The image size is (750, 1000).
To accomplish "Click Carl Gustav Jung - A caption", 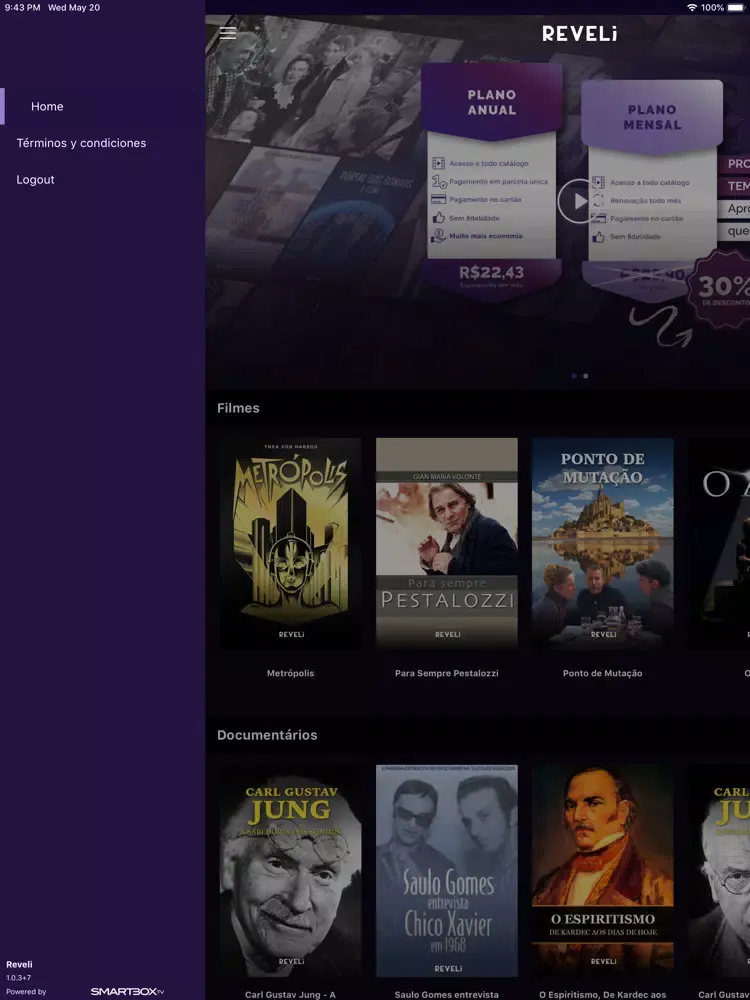I will 290,995.
